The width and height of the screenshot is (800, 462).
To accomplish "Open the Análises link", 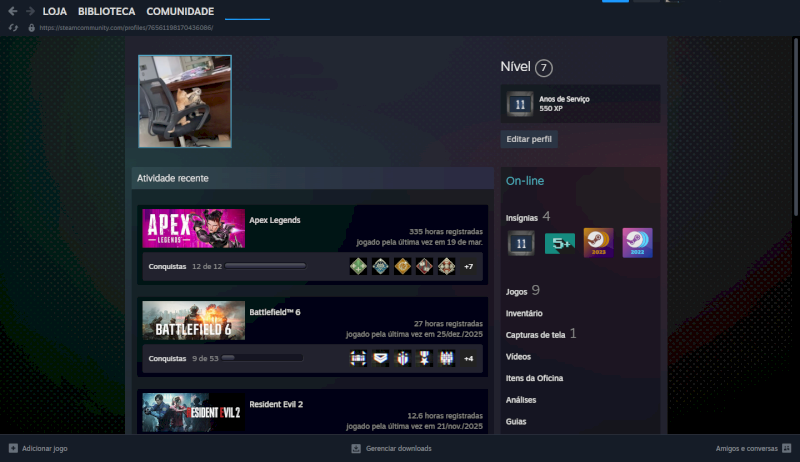I will [521, 400].
